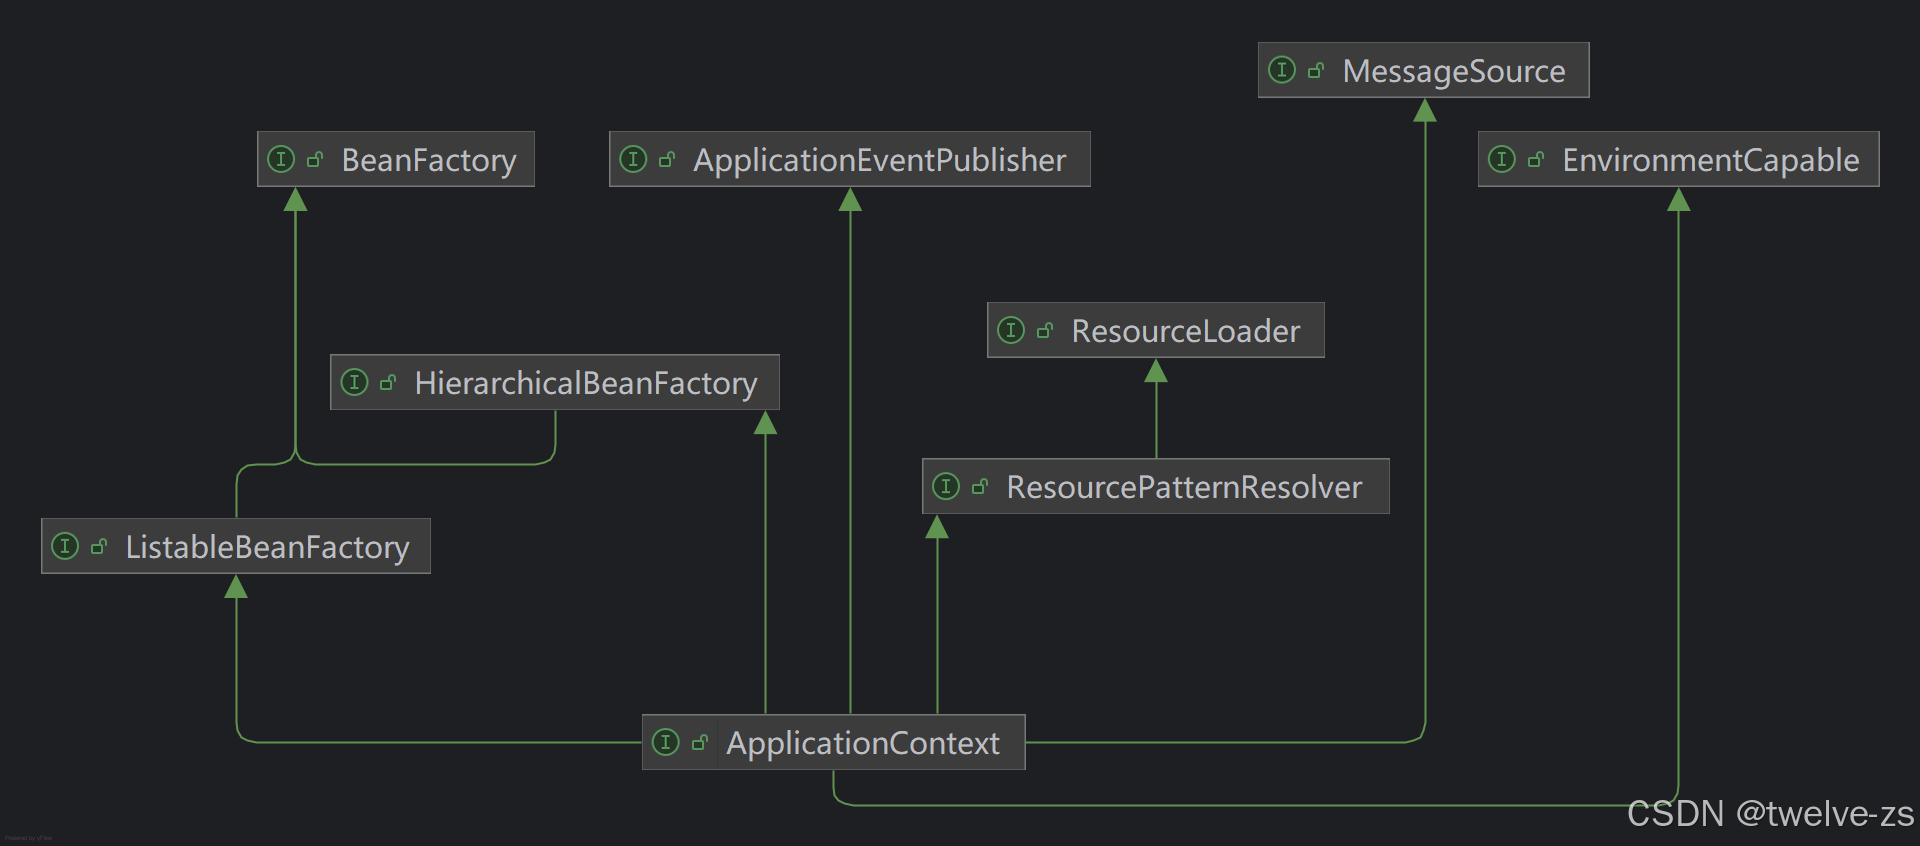Click the interface icon on the ListableBeanFactory node
The height and width of the screenshot is (846, 1920).
(65, 546)
